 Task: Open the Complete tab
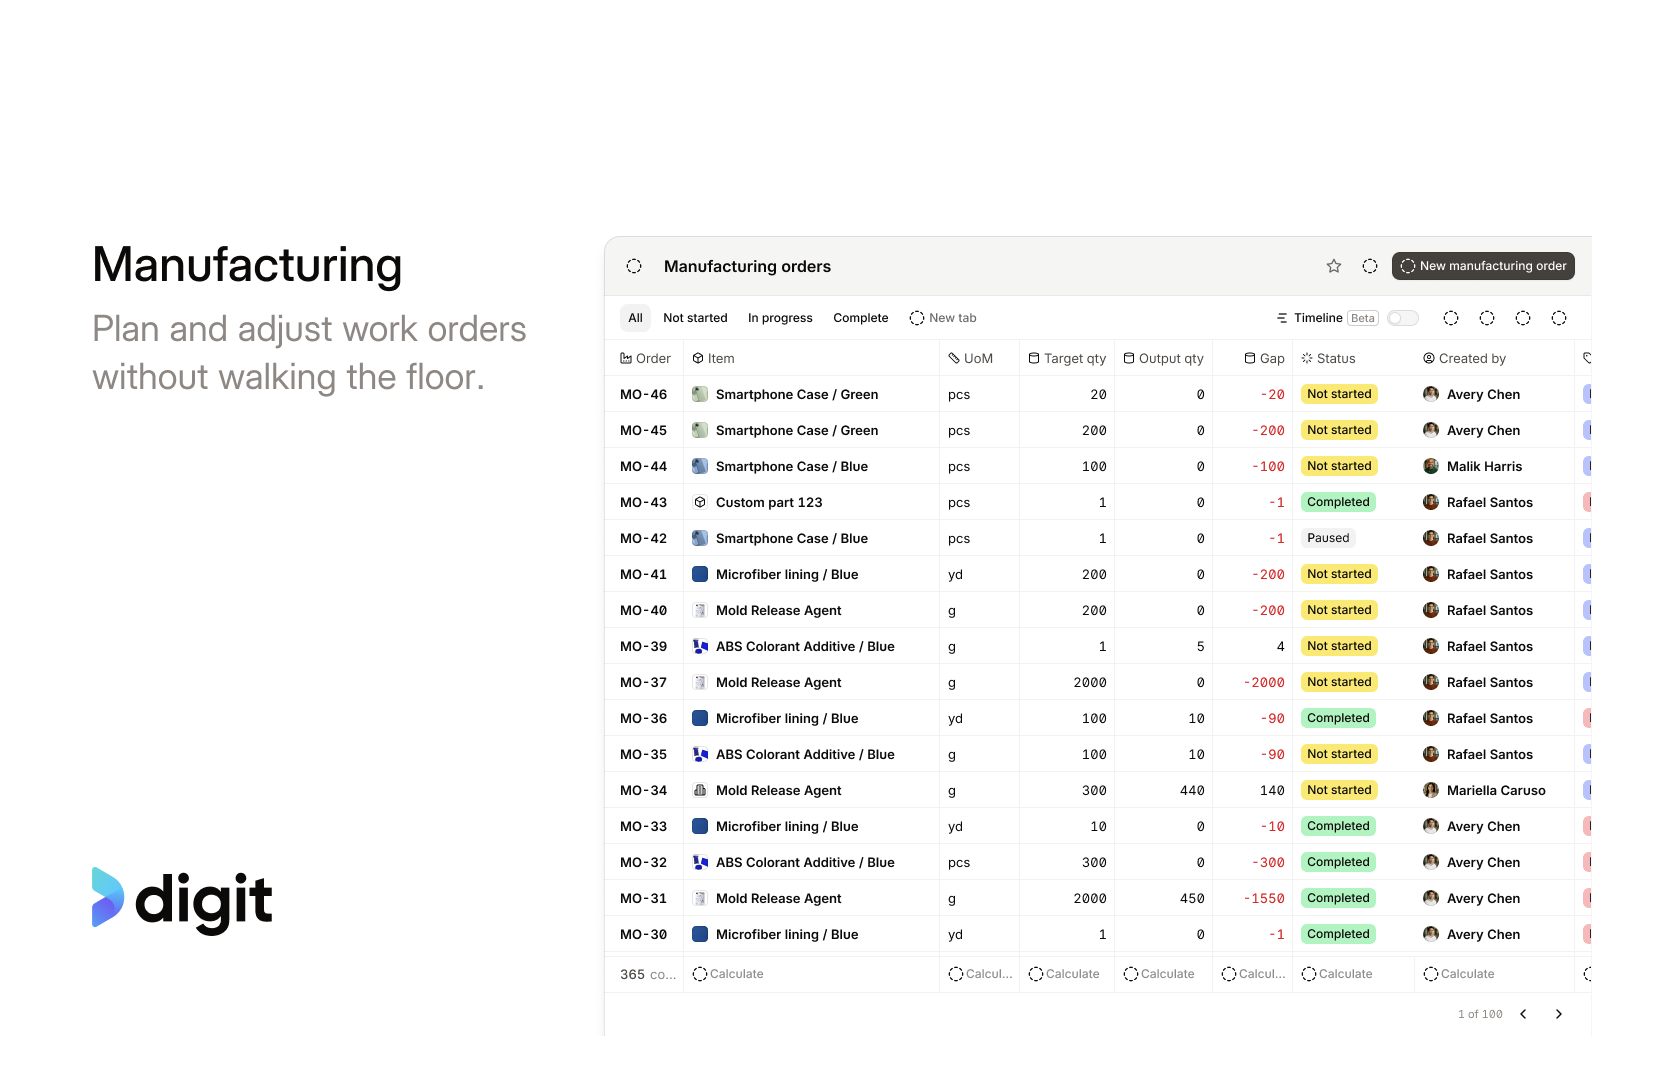[860, 318]
